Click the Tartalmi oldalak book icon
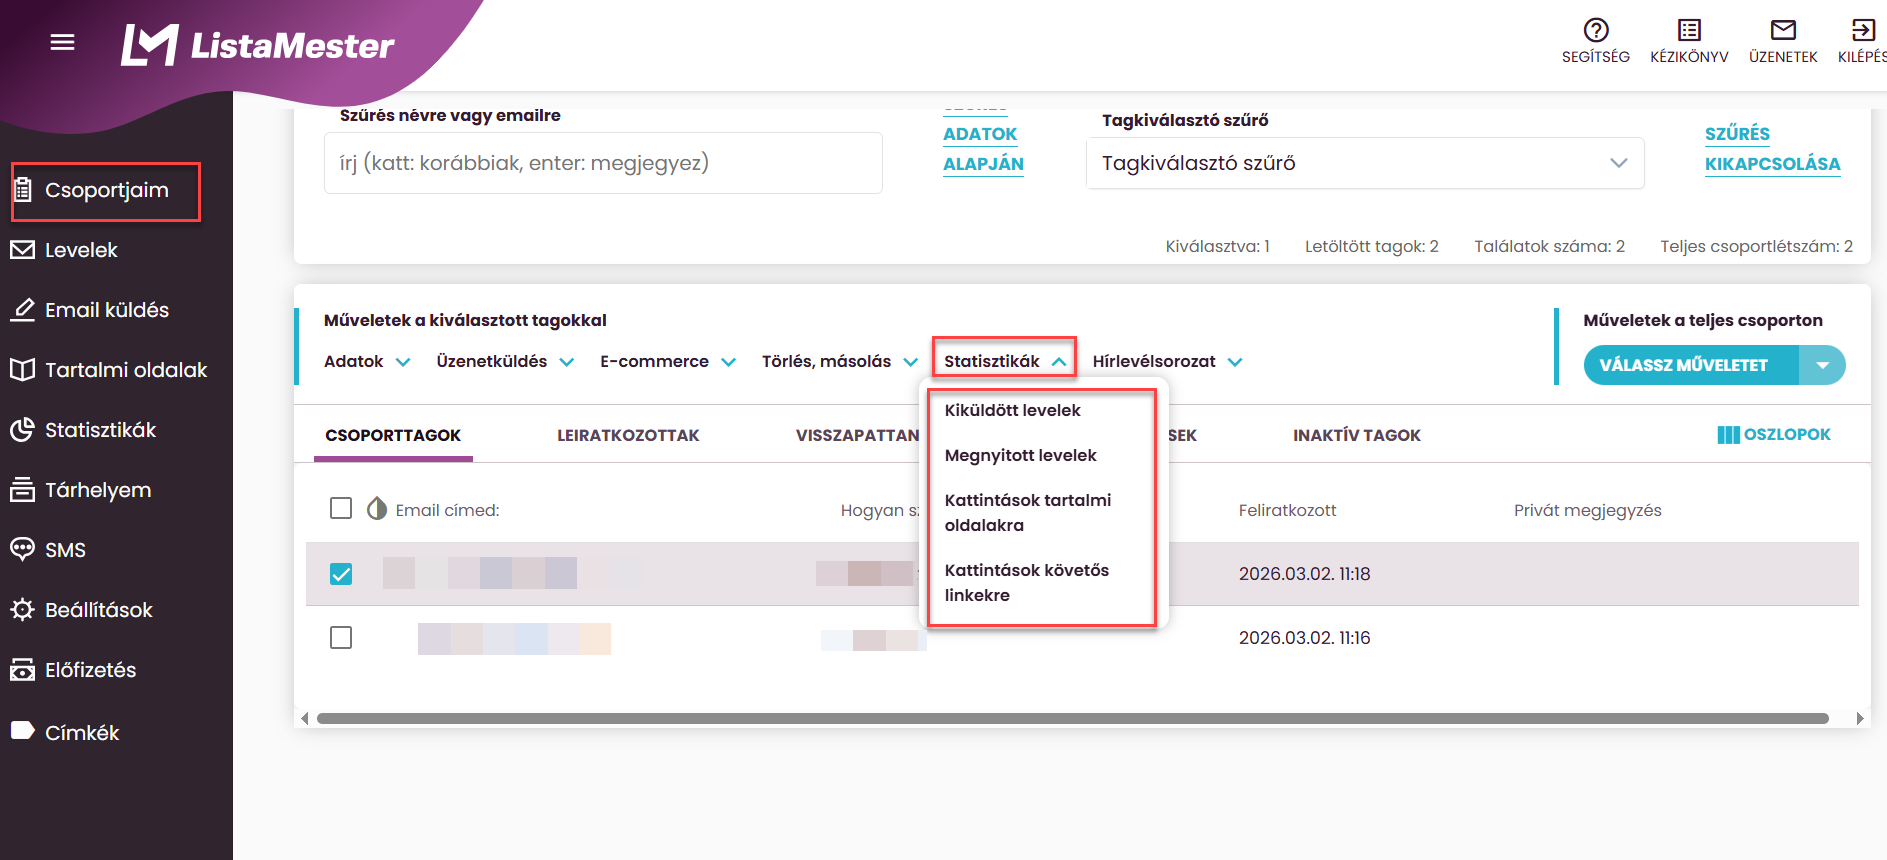 22,370
